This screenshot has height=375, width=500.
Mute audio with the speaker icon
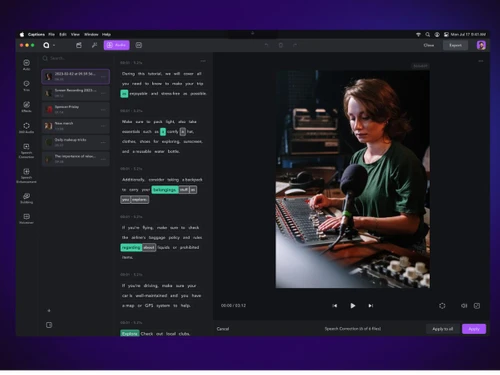[464, 306]
